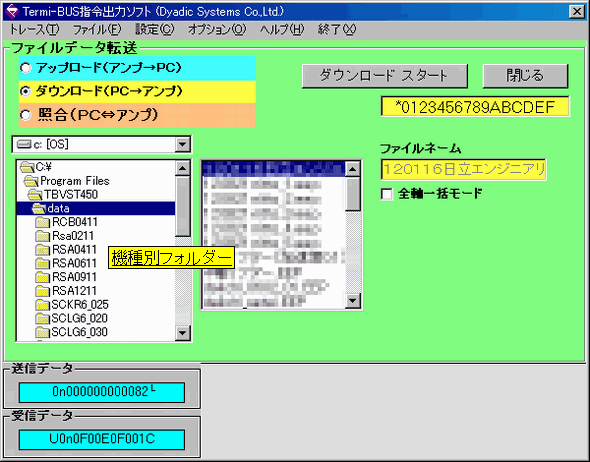Select the アップロード(アンプ→PC) radio button
This screenshot has height=462, width=590.
(25, 68)
